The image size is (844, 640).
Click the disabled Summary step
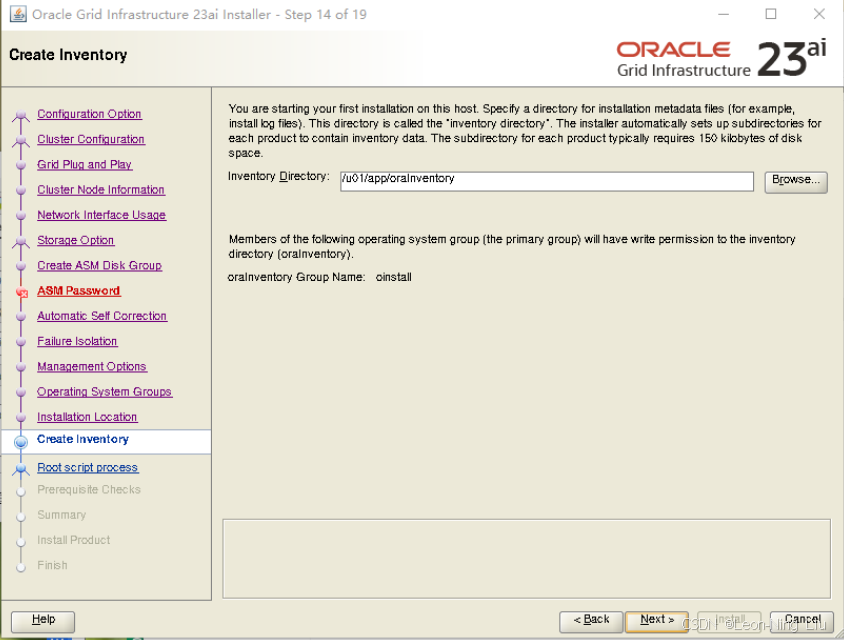coord(61,516)
